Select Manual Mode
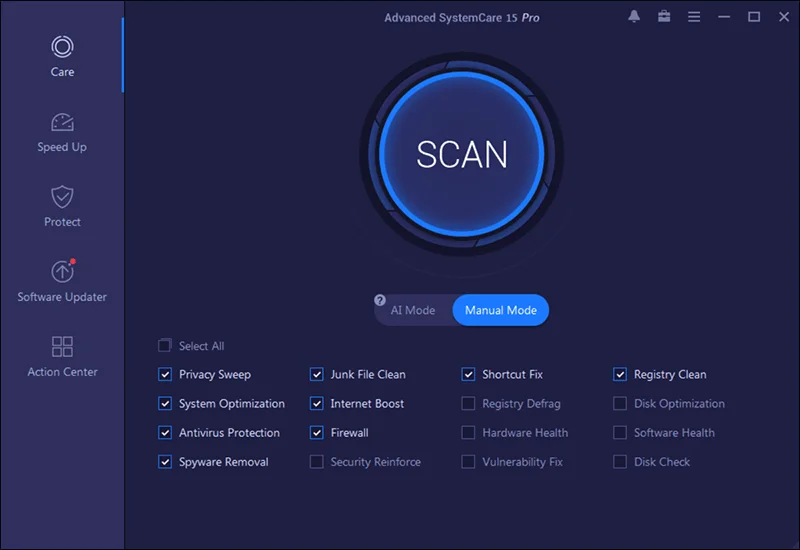 click(500, 310)
